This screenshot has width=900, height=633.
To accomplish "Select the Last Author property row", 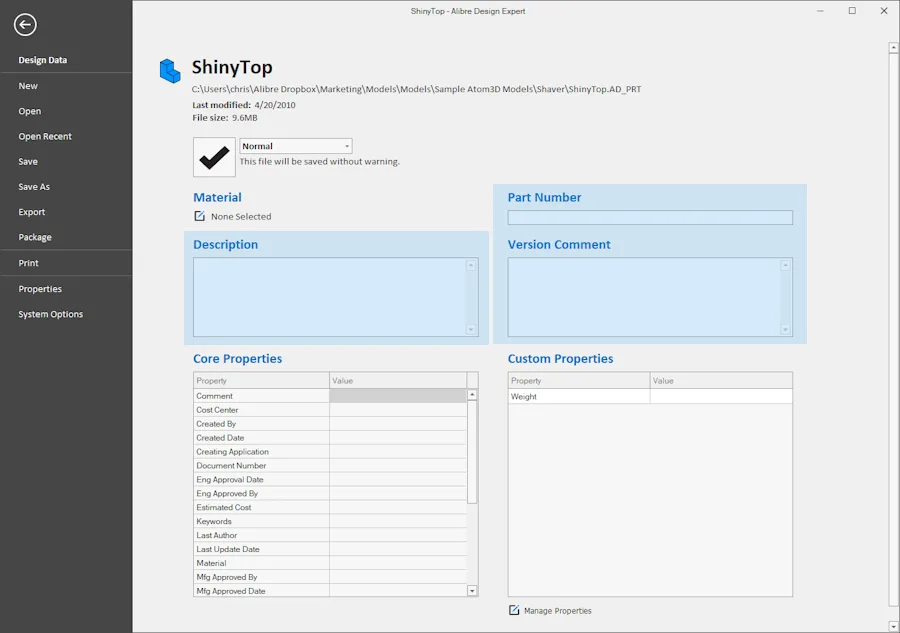I will click(x=330, y=535).
